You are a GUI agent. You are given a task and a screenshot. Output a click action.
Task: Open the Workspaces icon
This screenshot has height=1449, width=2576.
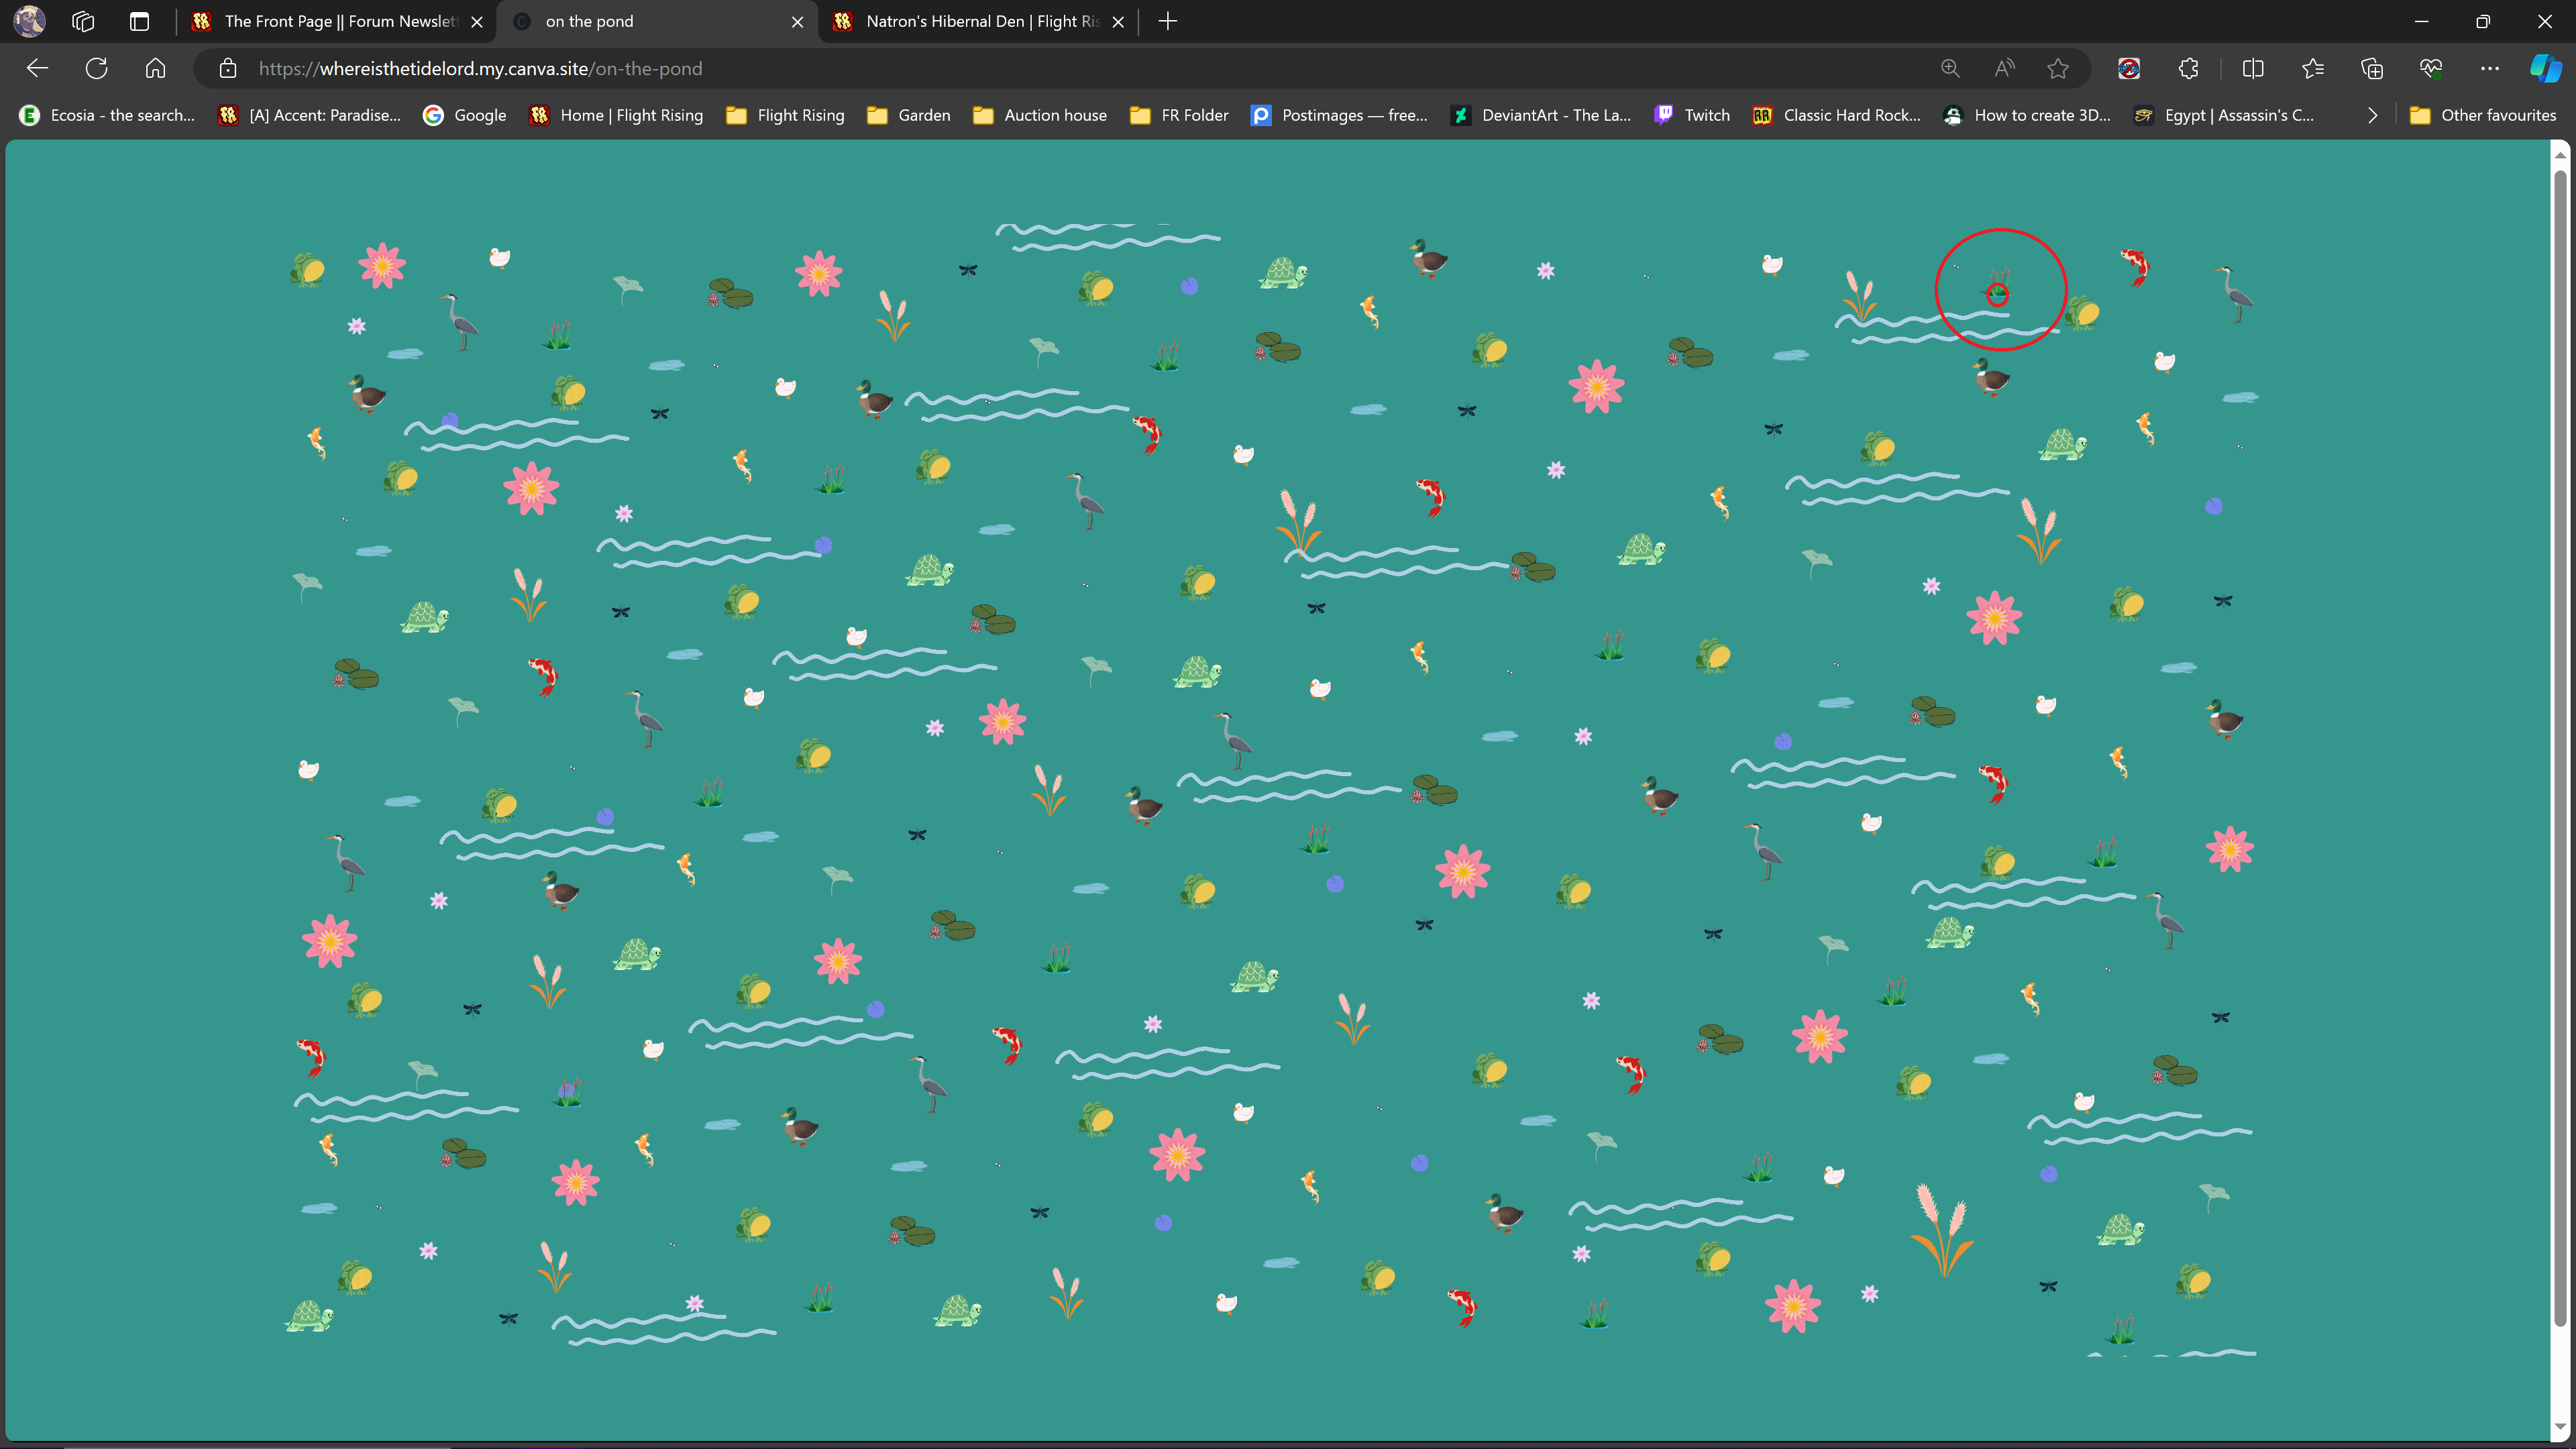(83, 21)
